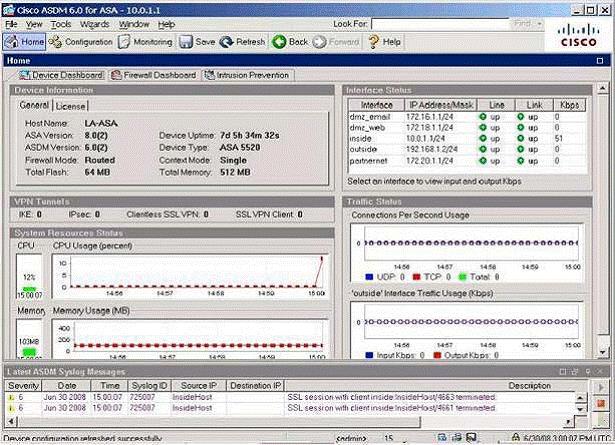Open the Wizards menu

pyautogui.click(x=95, y=24)
